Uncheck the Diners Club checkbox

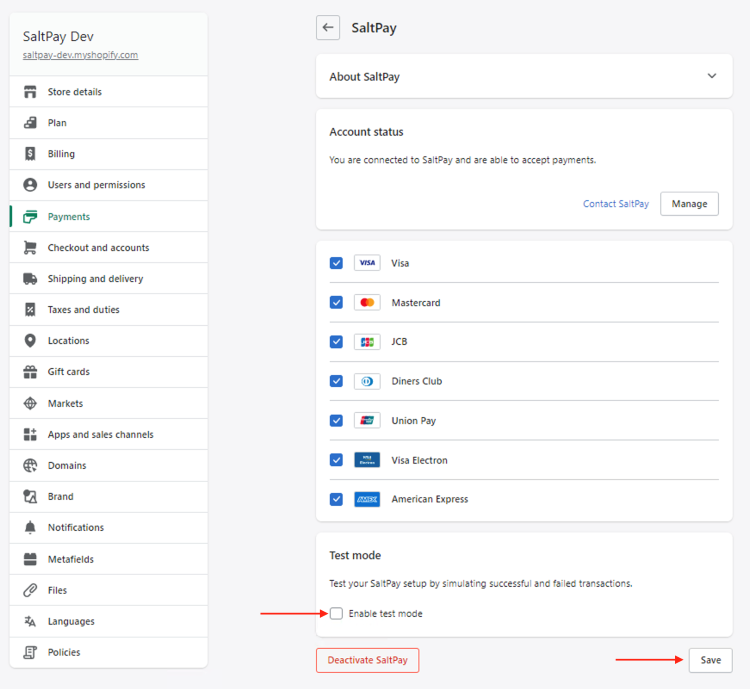pyautogui.click(x=336, y=381)
